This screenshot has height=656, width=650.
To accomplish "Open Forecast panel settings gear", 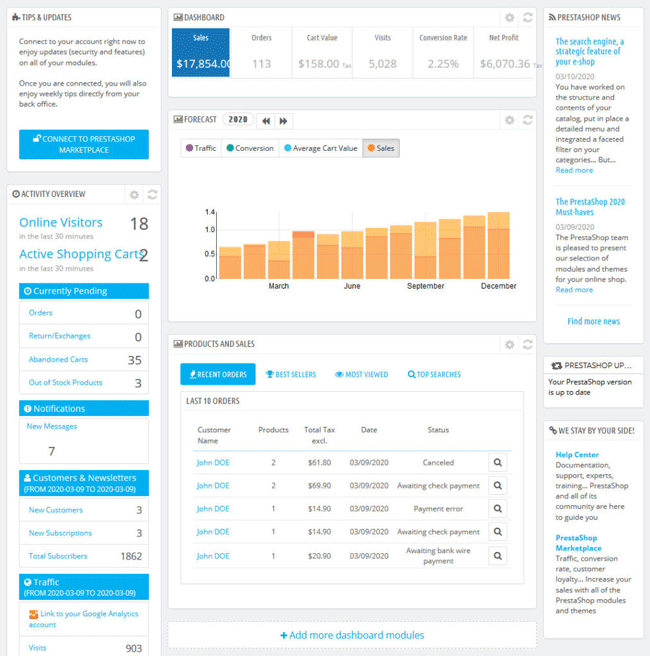I will 509,120.
